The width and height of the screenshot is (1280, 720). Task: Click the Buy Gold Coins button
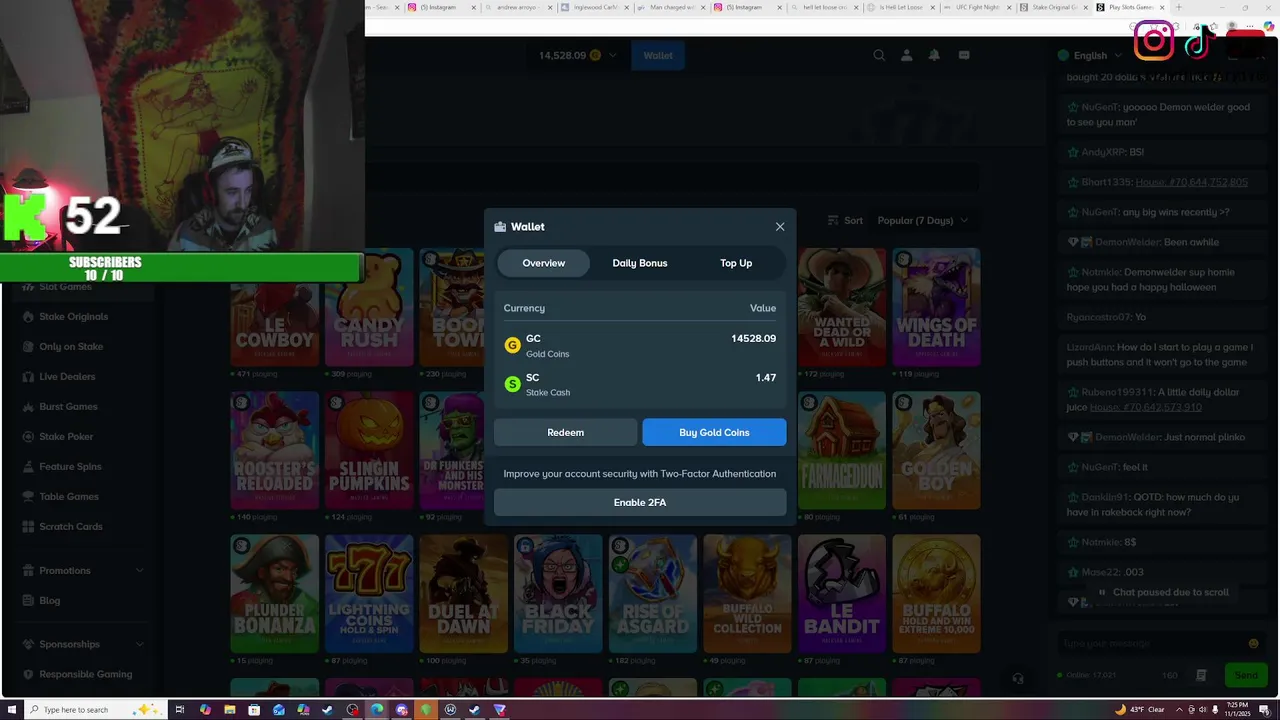coord(714,432)
